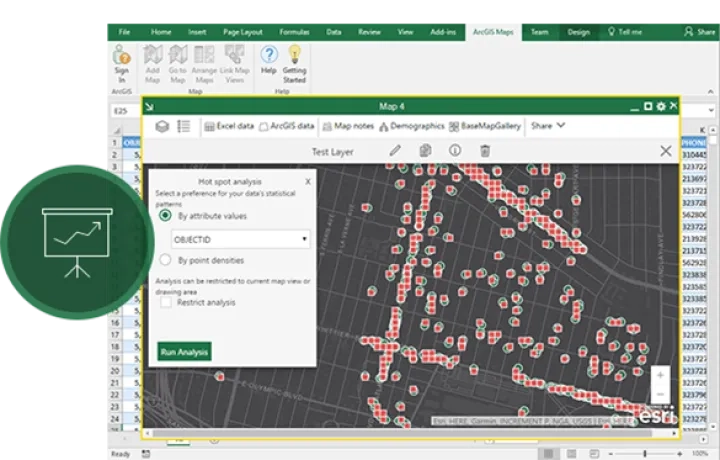Click the Name Box showing E25
The width and height of the screenshot is (720, 460).
point(125,111)
